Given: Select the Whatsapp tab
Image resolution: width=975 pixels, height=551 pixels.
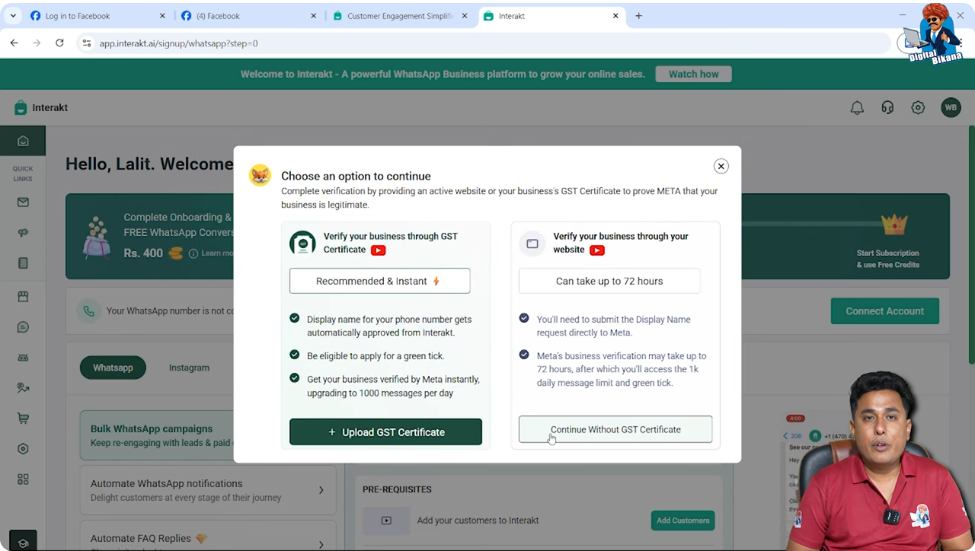Looking at the screenshot, I should (113, 368).
